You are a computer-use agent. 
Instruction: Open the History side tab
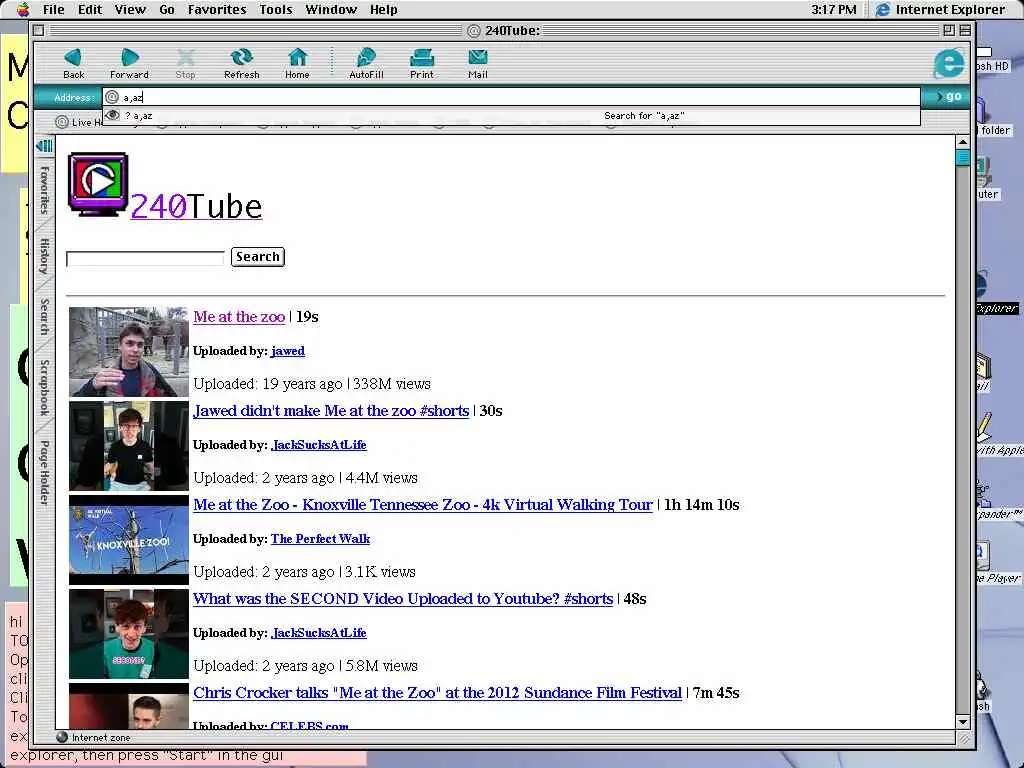click(44, 256)
